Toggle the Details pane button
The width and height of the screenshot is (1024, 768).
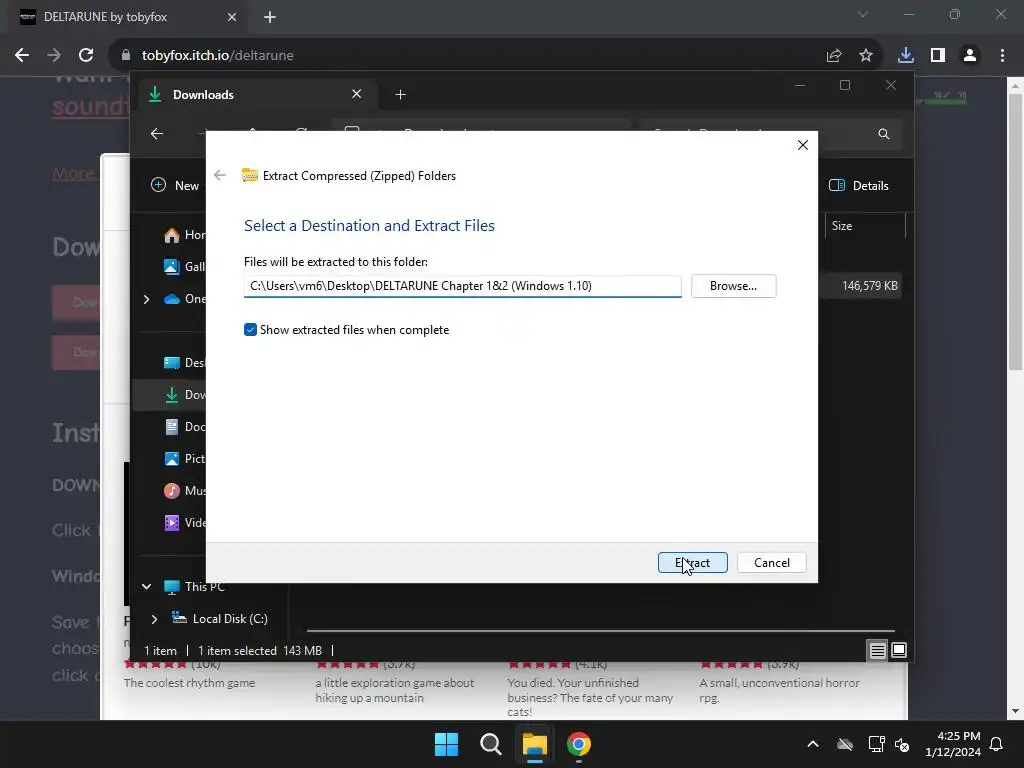click(x=858, y=185)
